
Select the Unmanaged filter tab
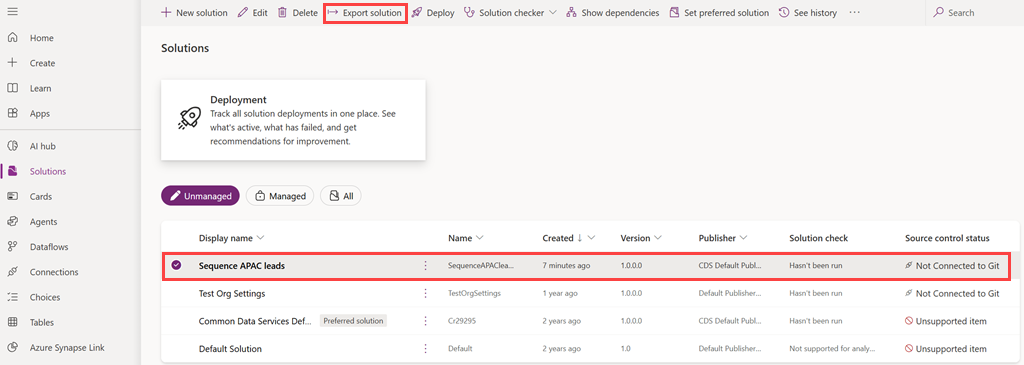200,196
